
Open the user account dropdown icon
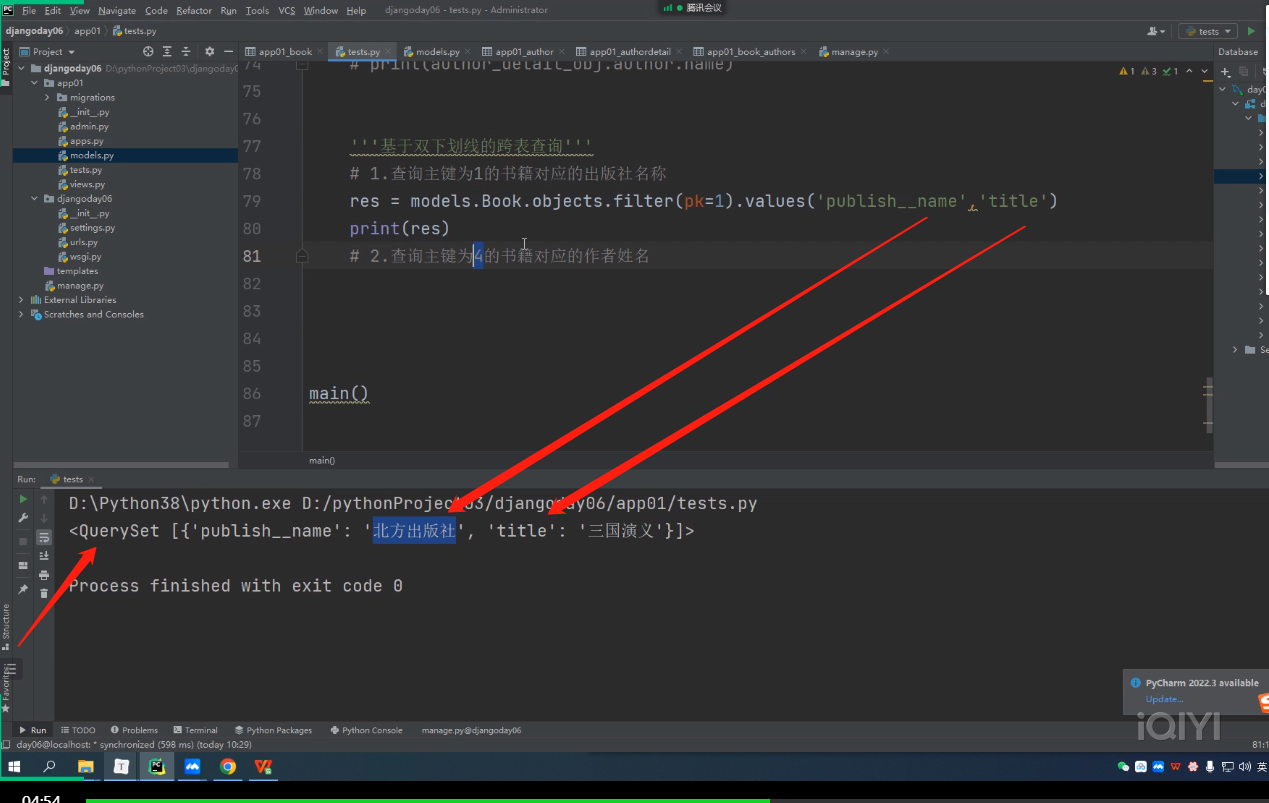coord(1157,31)
